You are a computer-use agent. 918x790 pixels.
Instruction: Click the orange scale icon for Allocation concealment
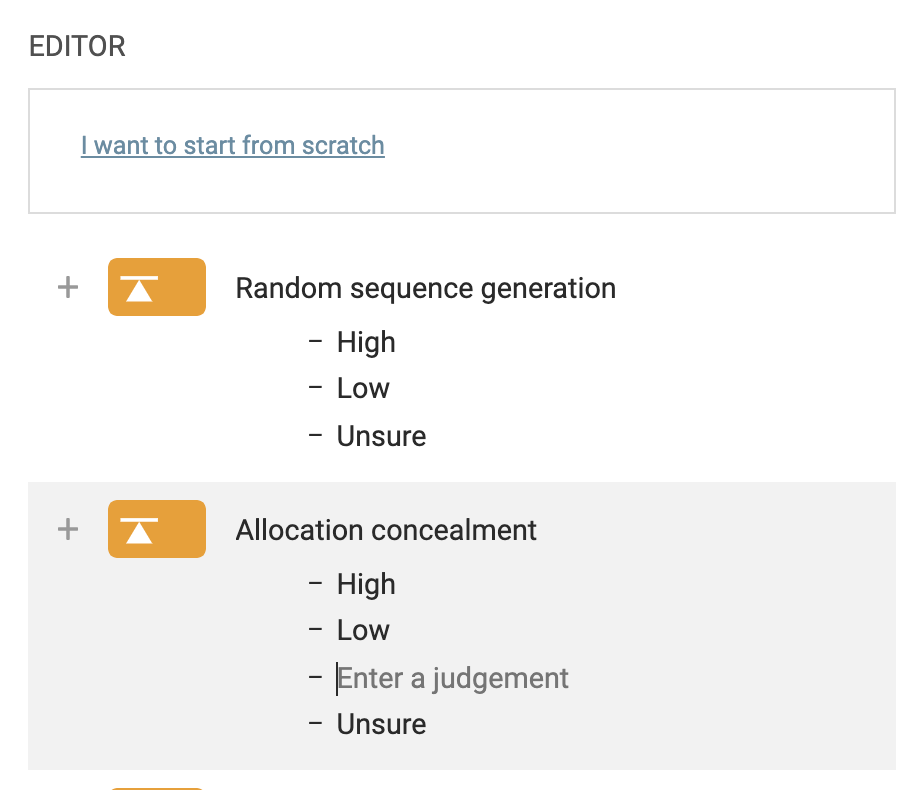(x=157, y=529)
